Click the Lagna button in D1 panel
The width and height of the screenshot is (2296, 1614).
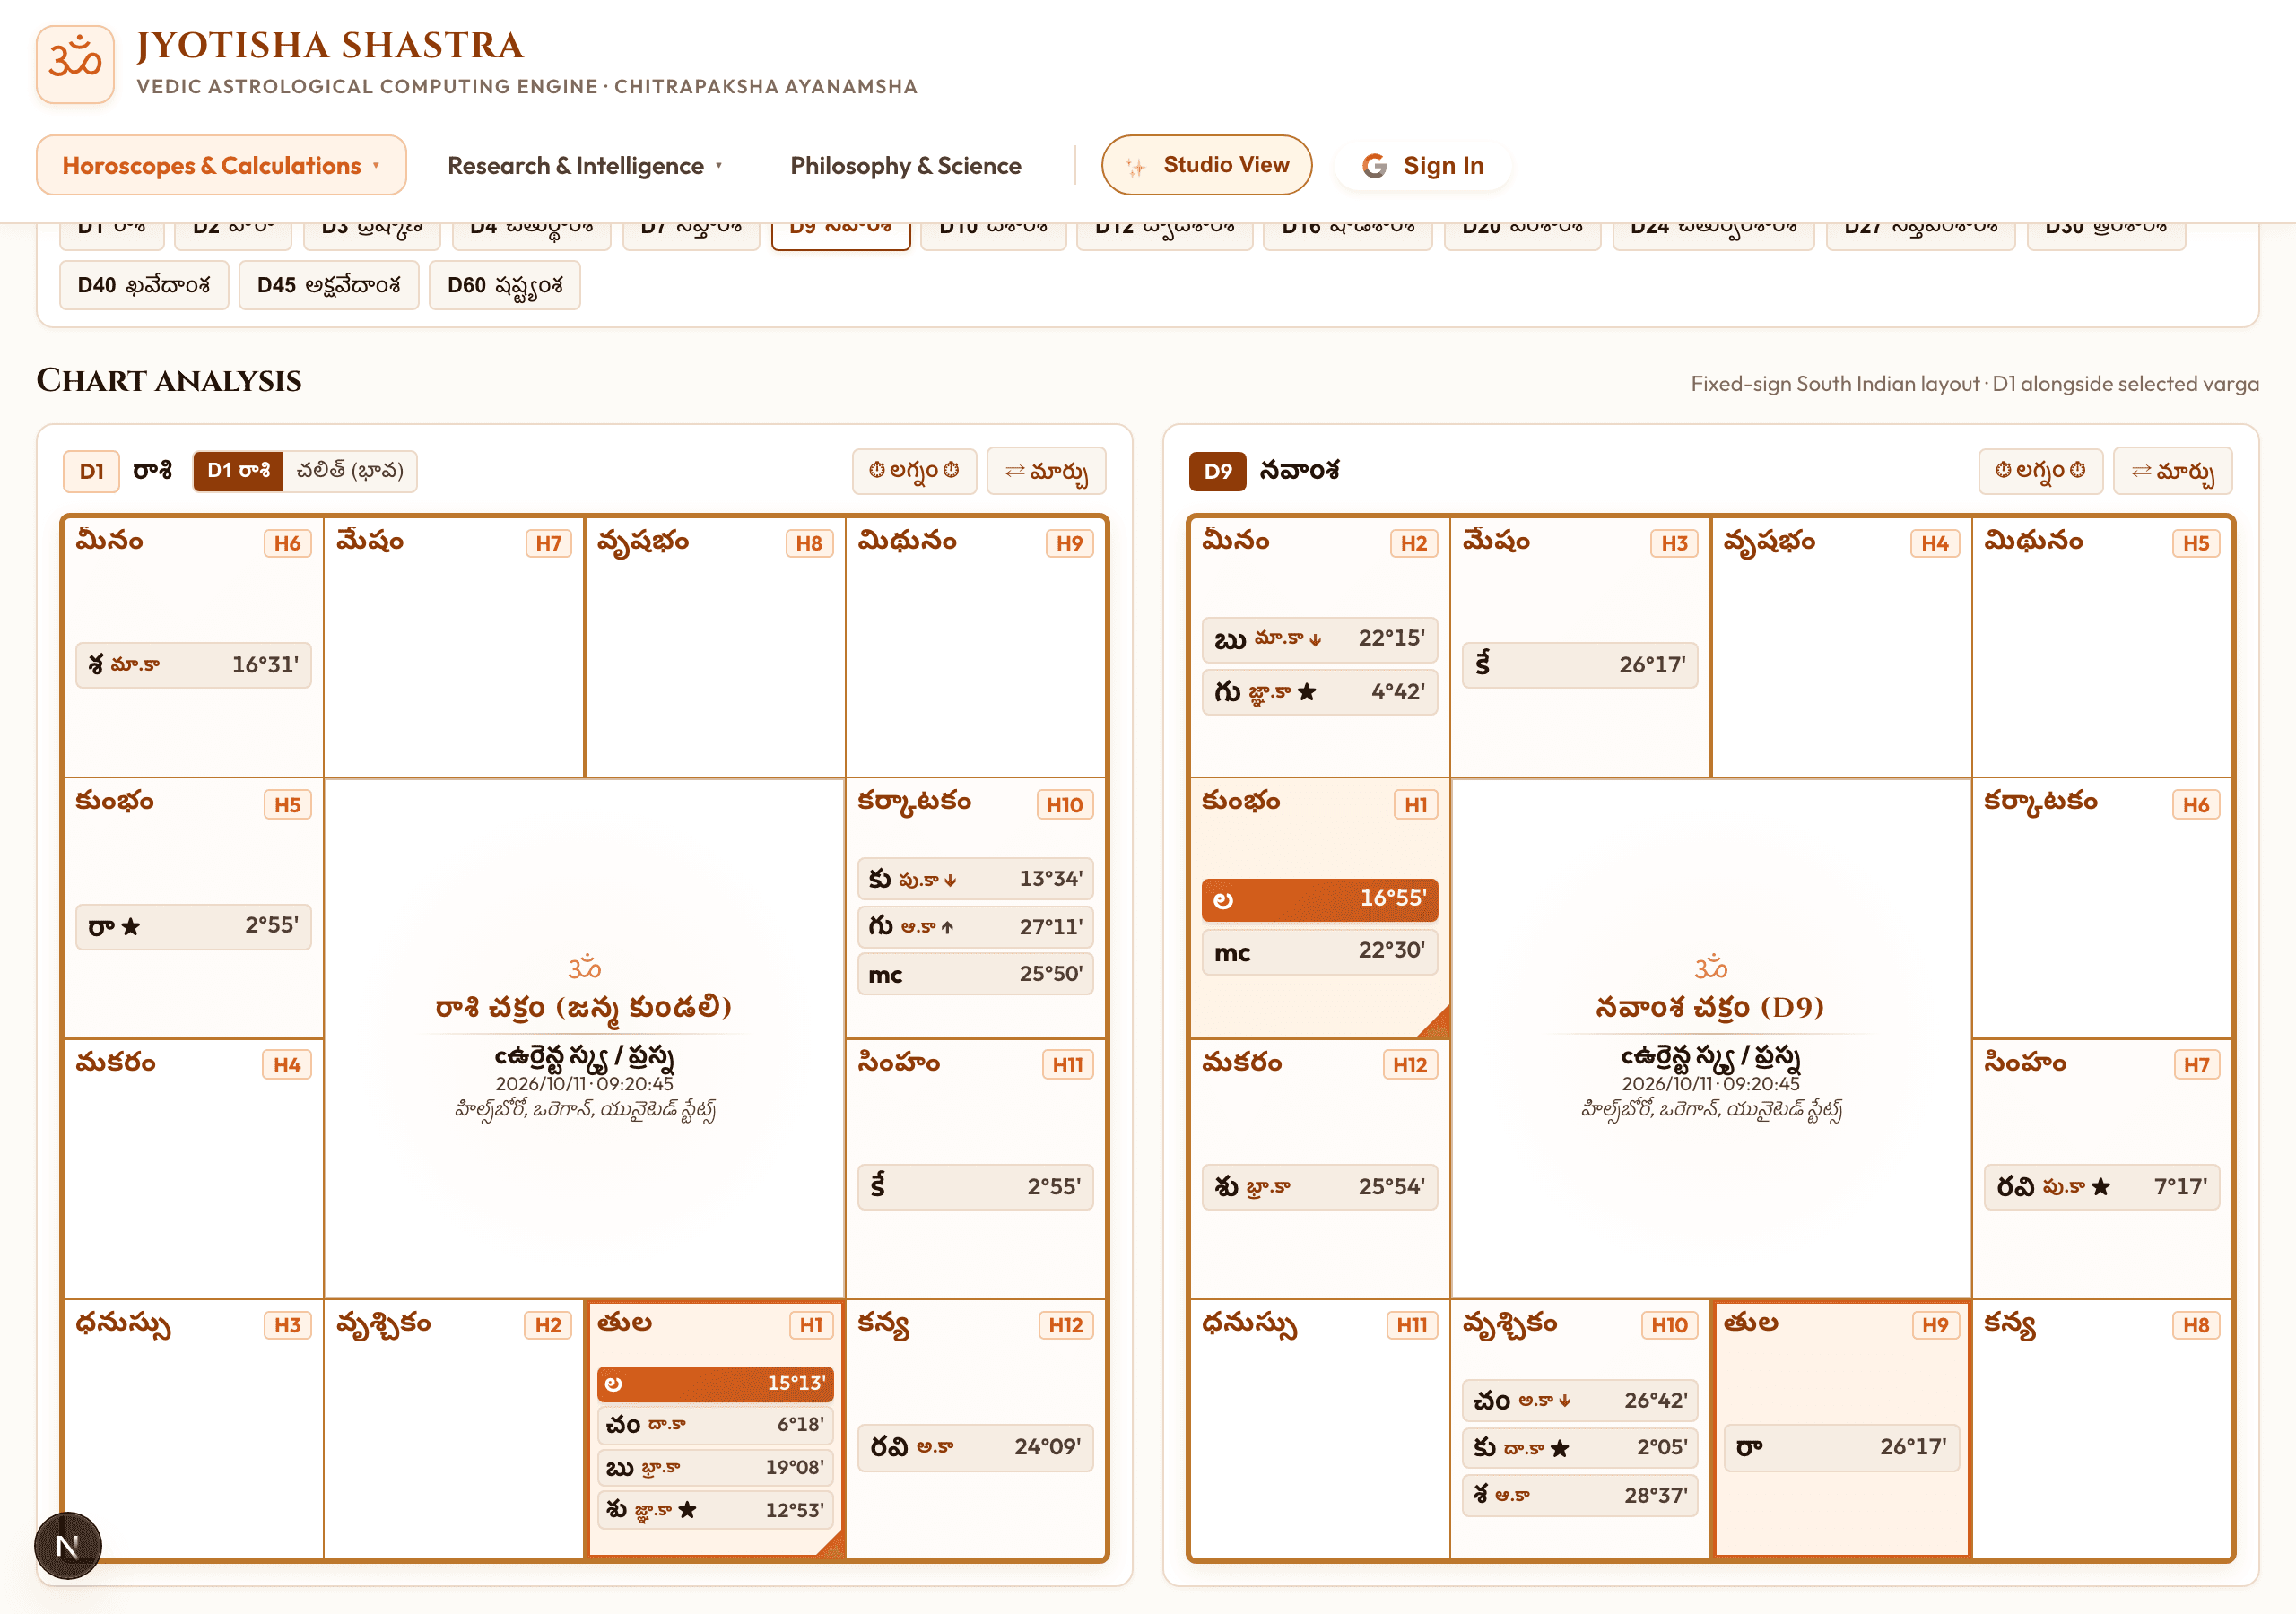tap(914, 471)
